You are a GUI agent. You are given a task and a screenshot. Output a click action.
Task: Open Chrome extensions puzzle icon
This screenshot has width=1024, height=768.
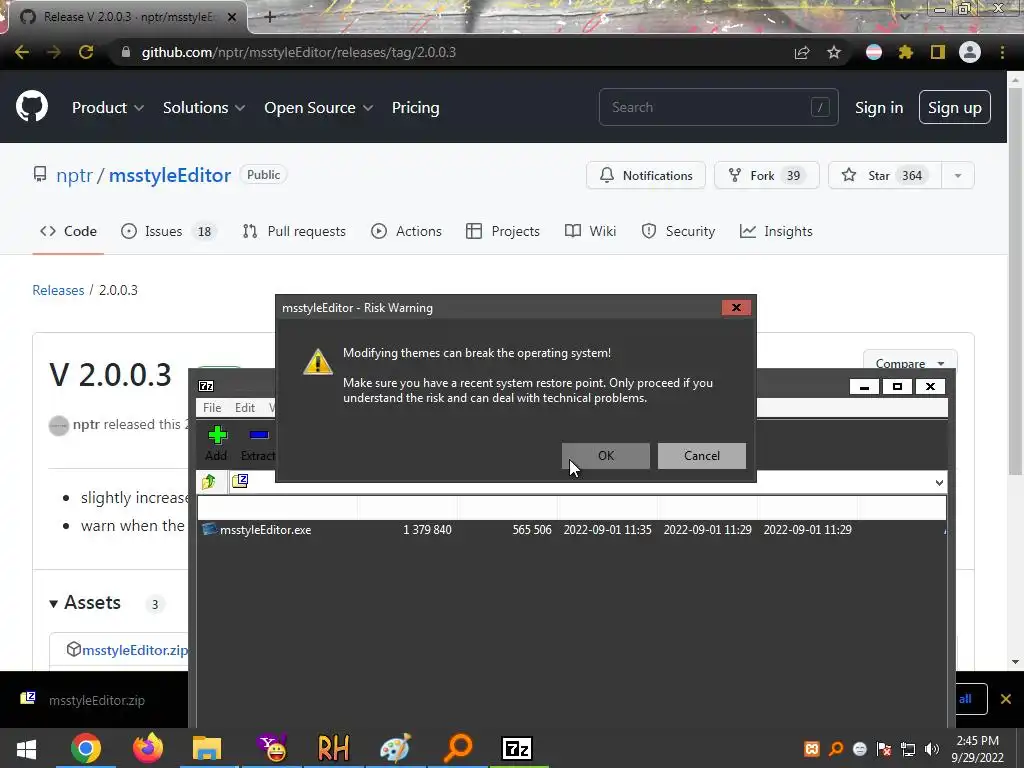906,52
